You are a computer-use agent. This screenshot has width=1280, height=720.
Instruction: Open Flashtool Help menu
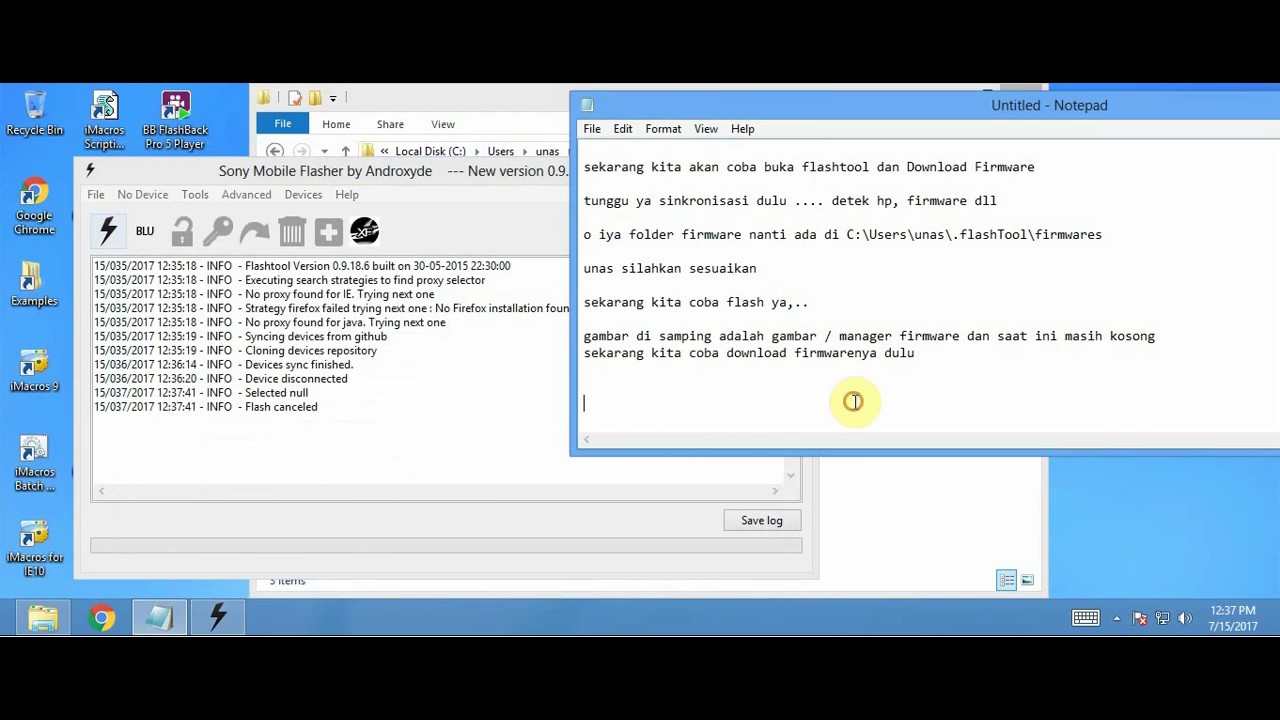click(x=347, y=195)
